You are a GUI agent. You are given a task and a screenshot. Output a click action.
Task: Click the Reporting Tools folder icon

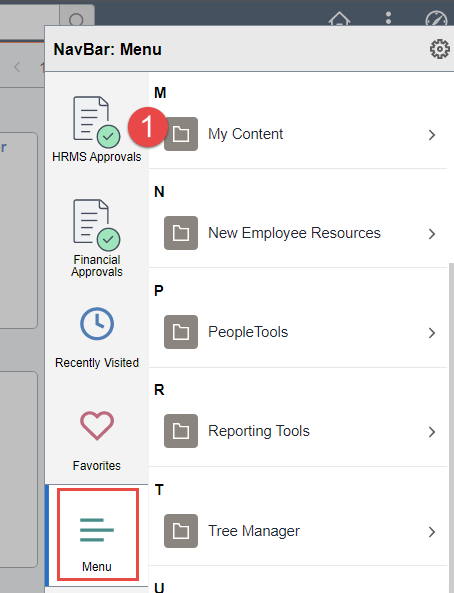pos(181,431)
